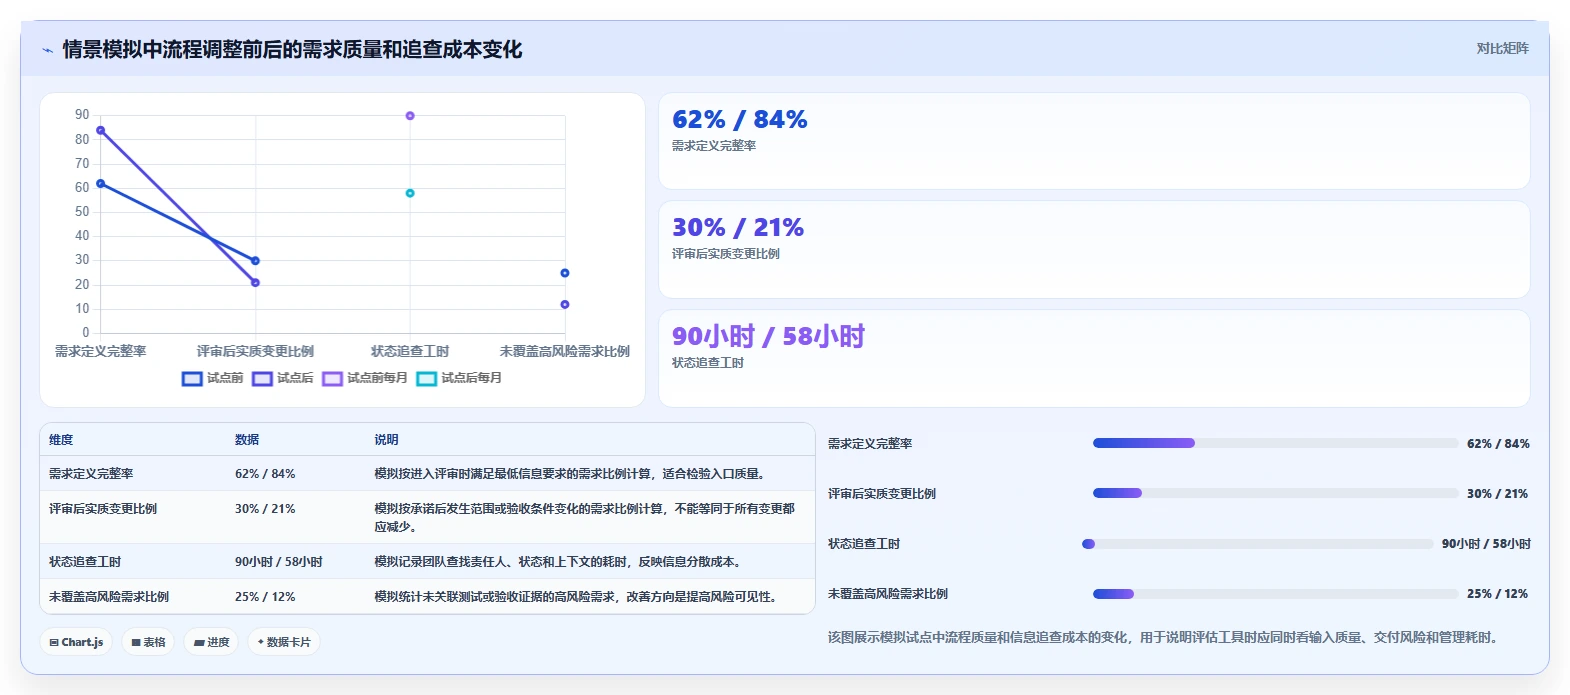Click the description starting 模拟记录团队查找责任人
1570x695 pixels.
(559, 562)
